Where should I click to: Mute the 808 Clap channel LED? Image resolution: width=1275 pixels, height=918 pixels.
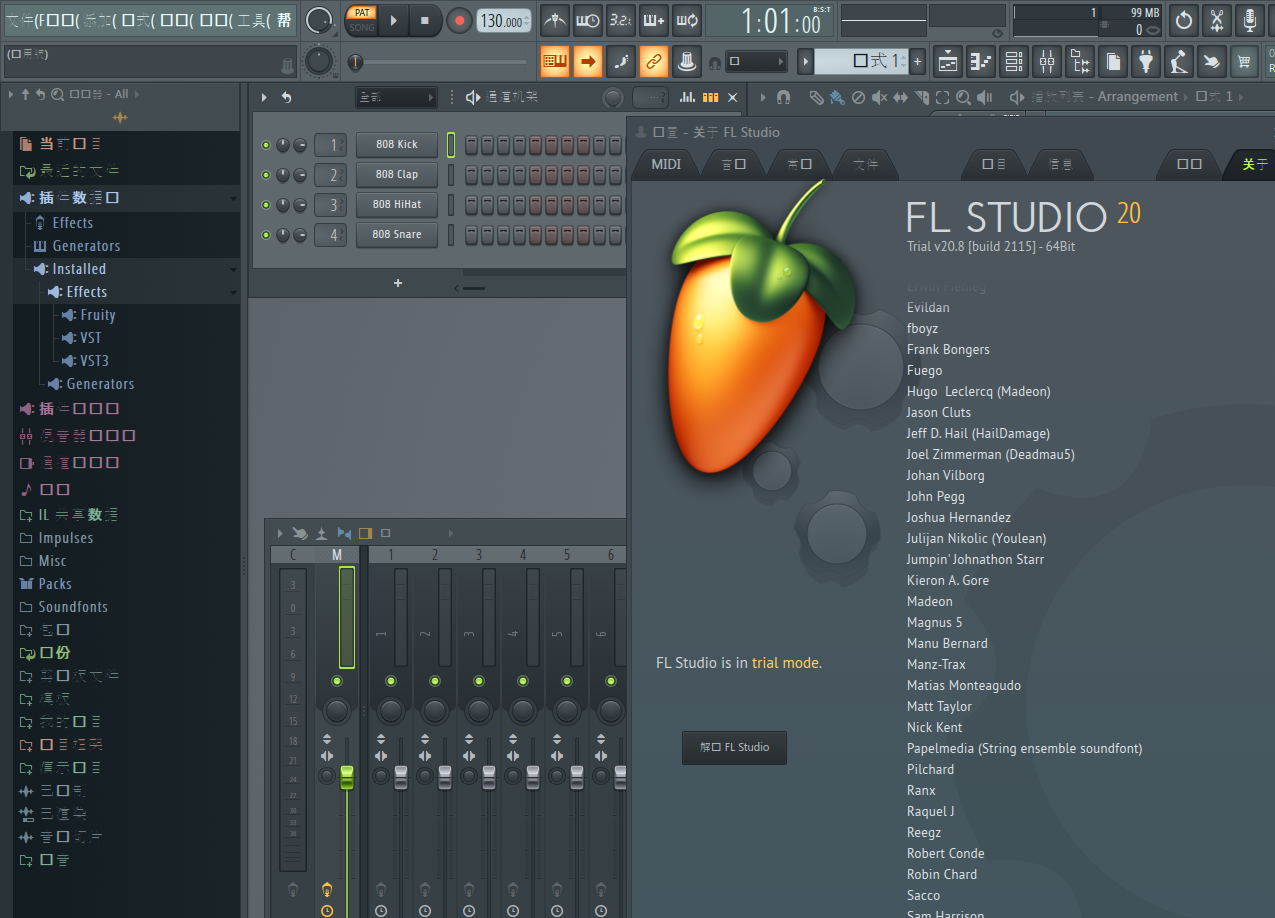[x=266, y=175]
